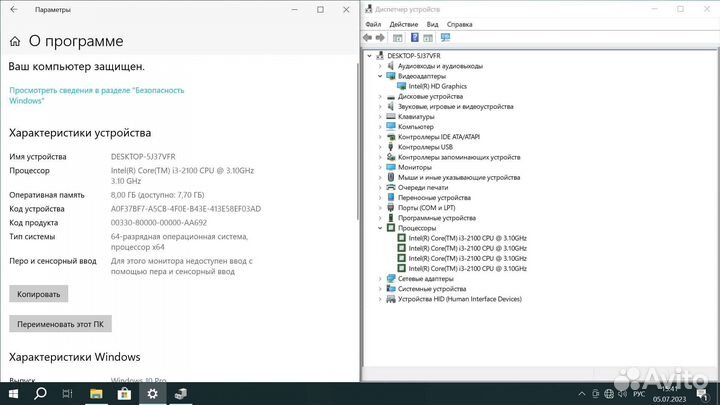Open taskbar Search magnifier
Viewport: 720px width, 405px height.
coord(40,394)
